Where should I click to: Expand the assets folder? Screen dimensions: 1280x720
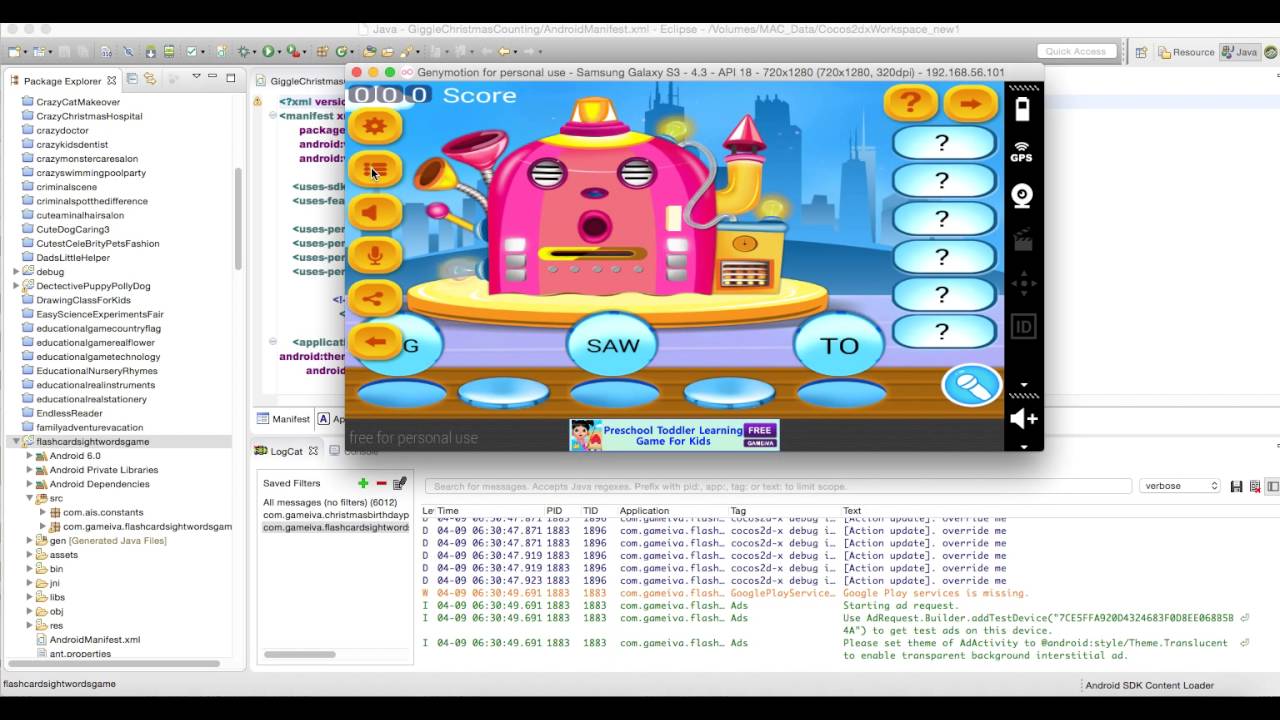[x=30, y=555]
